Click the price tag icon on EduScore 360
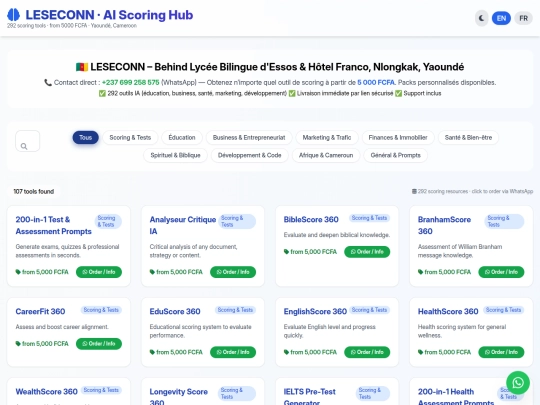This screenshot has width=540, height=405. point(152,352)
